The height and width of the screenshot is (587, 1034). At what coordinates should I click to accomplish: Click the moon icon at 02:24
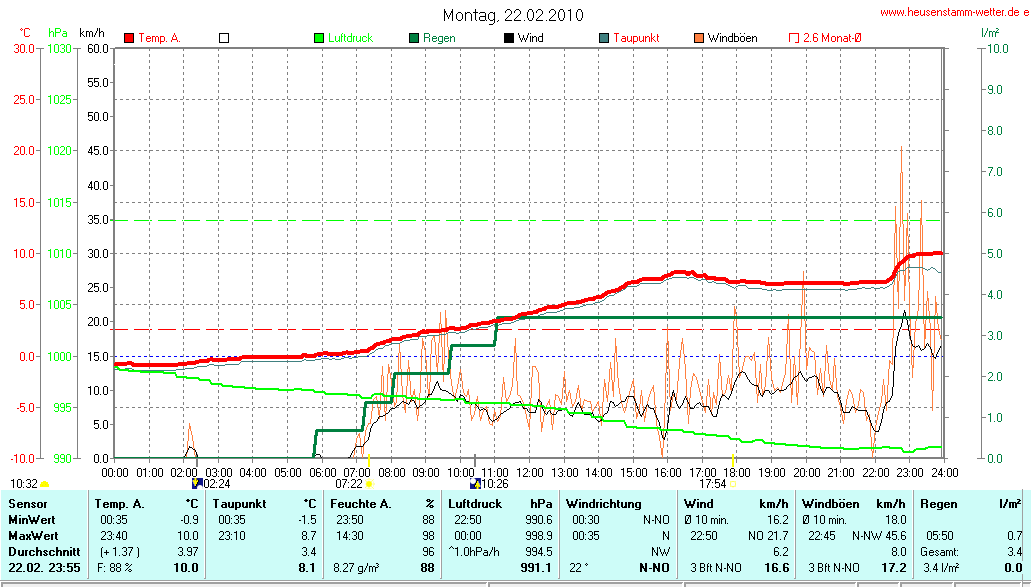196,483
